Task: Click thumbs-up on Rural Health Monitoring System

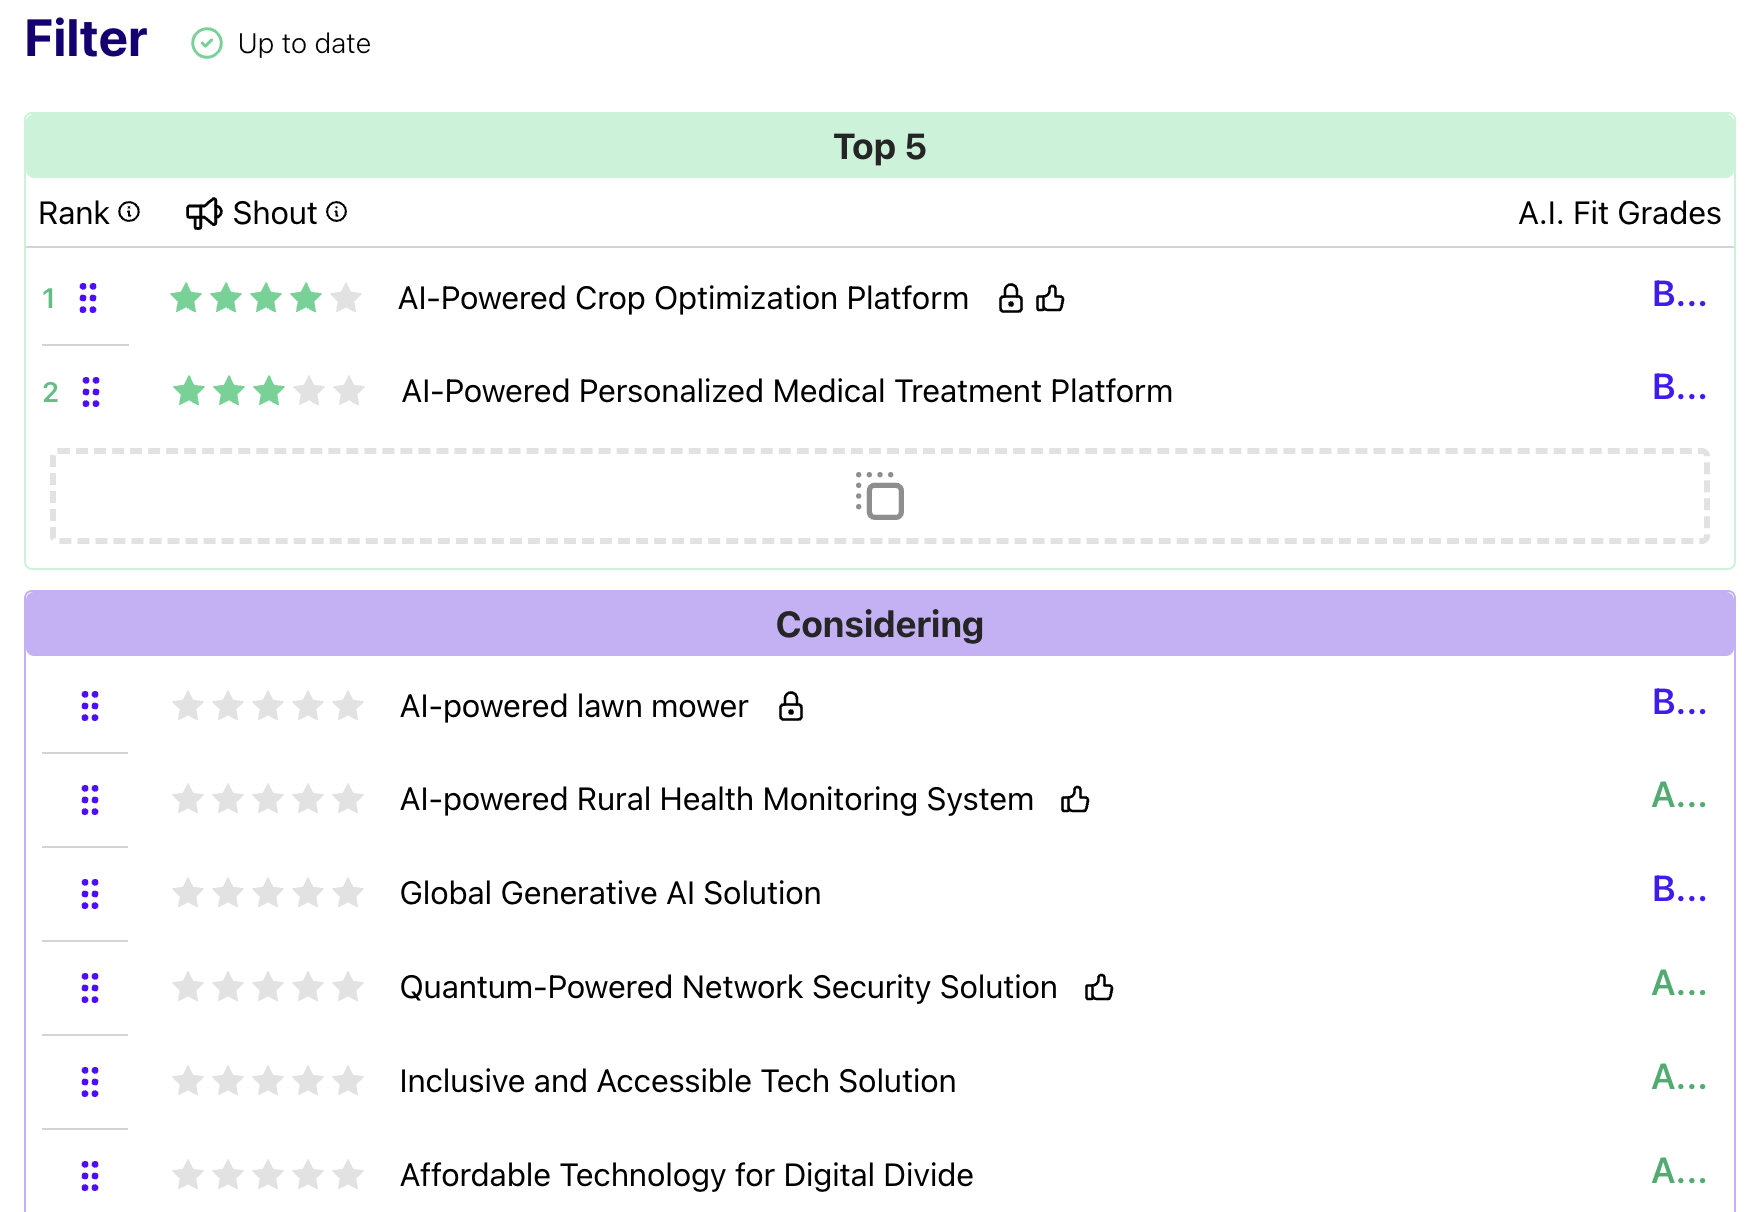Action: [1075, 800]
